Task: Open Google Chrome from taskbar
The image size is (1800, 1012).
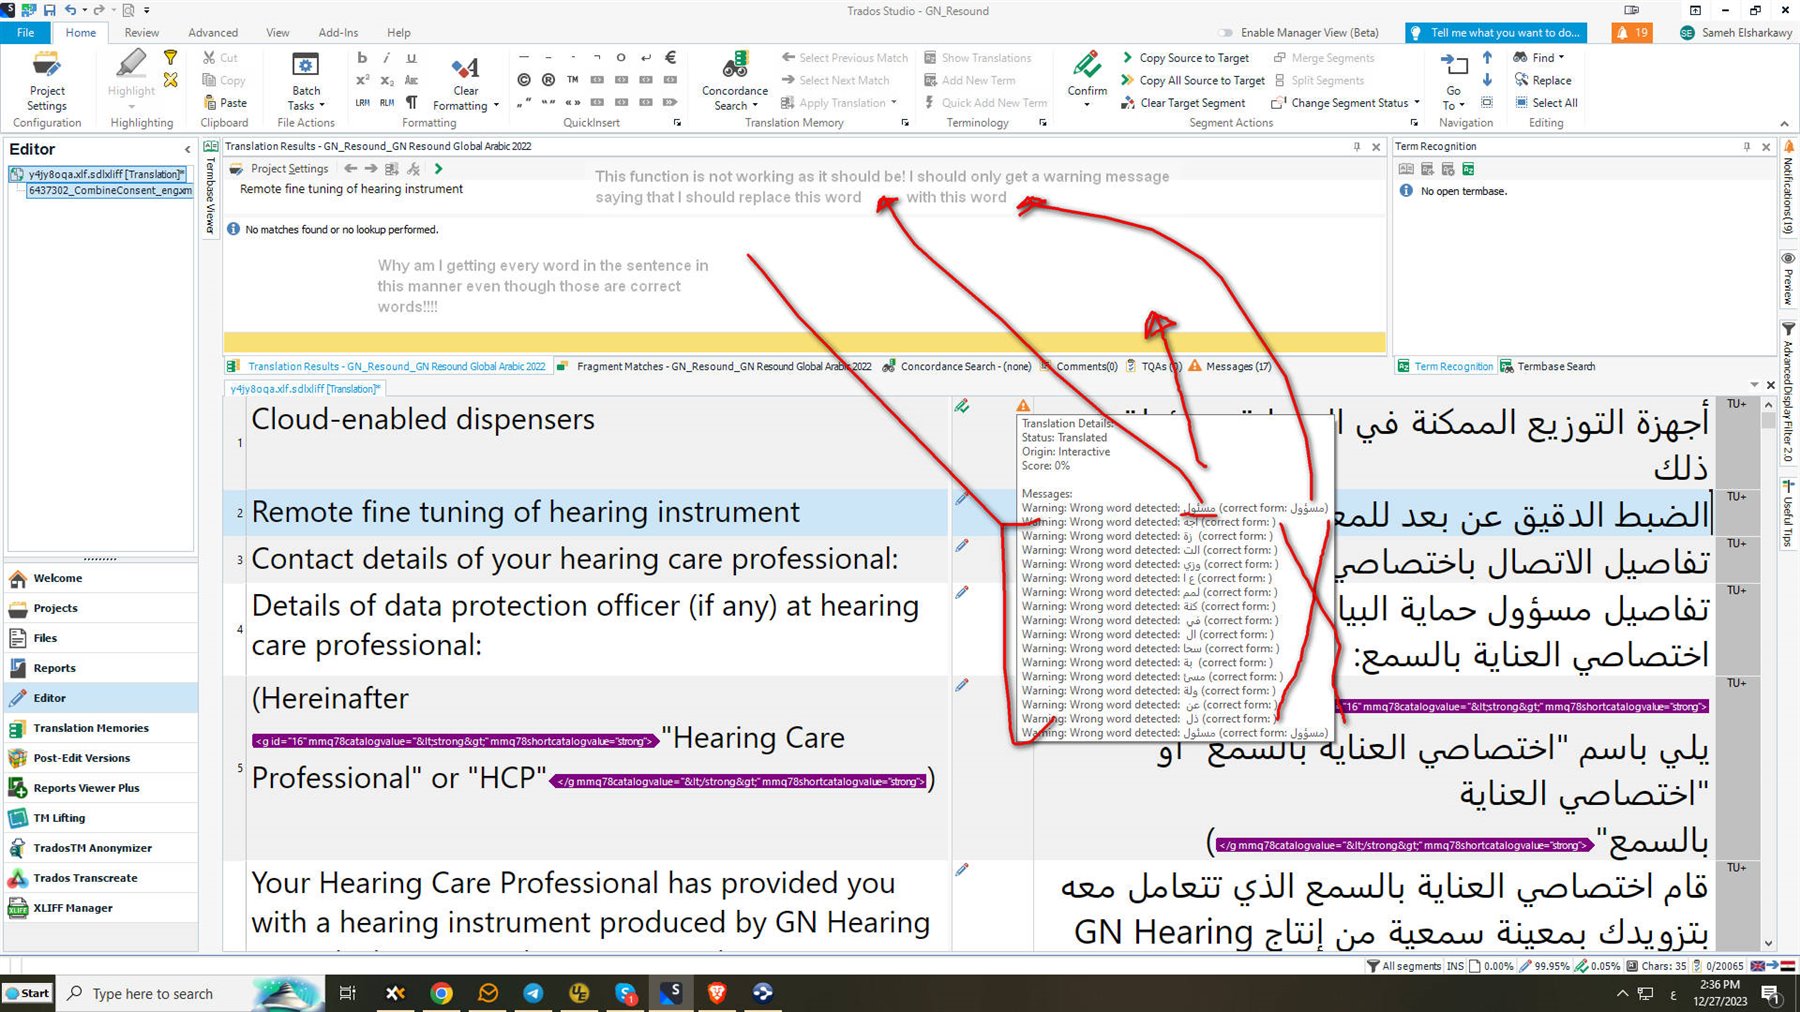Action: (x=441, y=993)
